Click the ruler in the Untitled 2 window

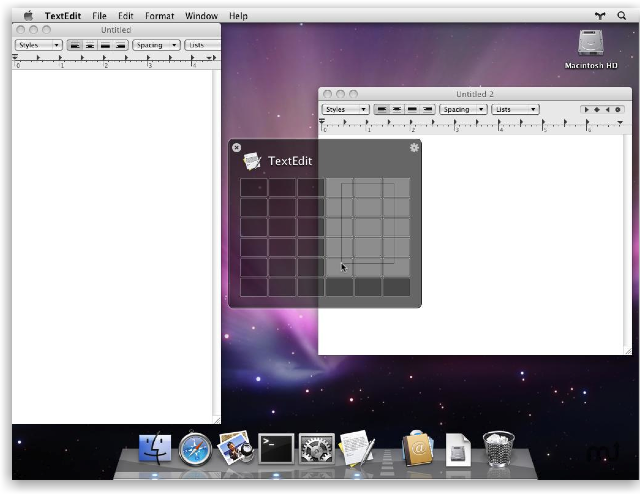click(475, 125)
